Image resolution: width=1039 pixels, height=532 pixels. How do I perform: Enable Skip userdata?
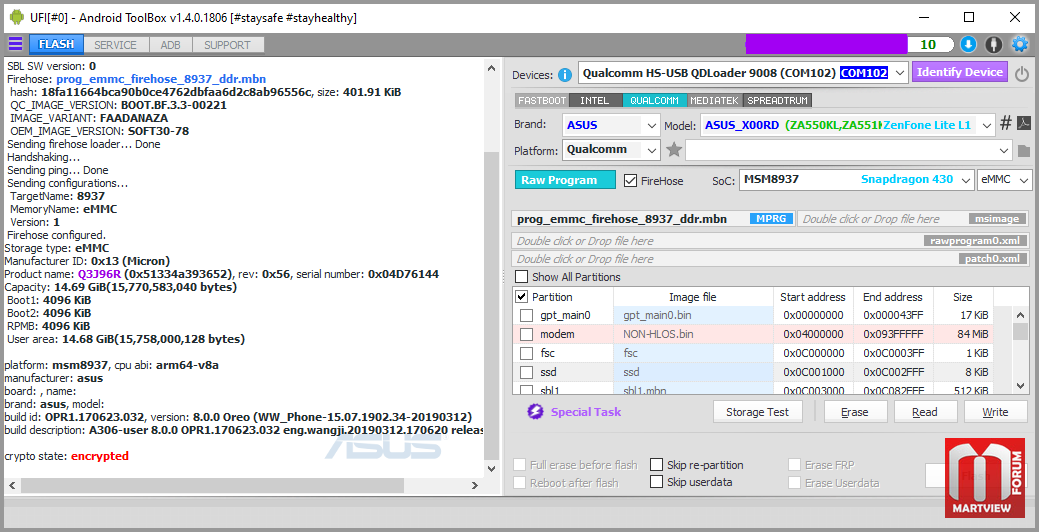(656, 482)
